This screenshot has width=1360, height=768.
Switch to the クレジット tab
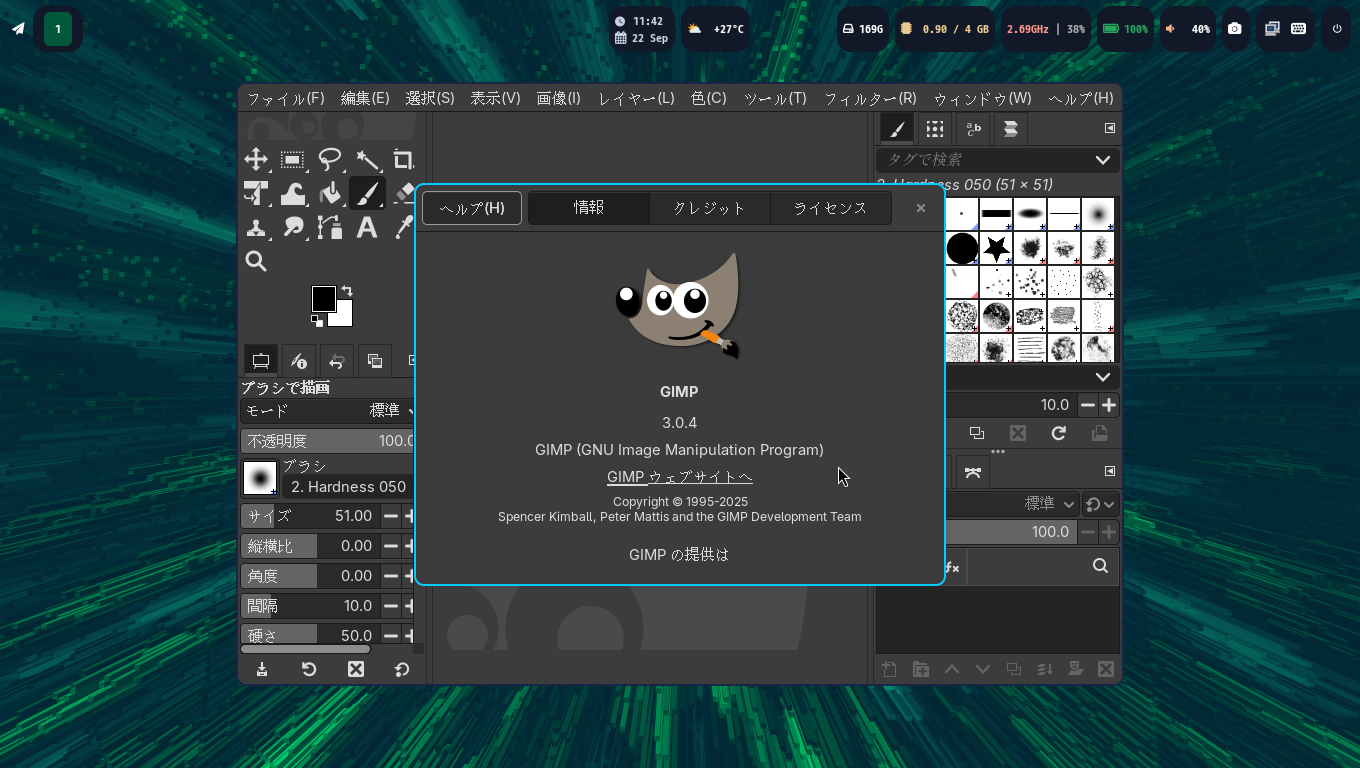(709, 208)
